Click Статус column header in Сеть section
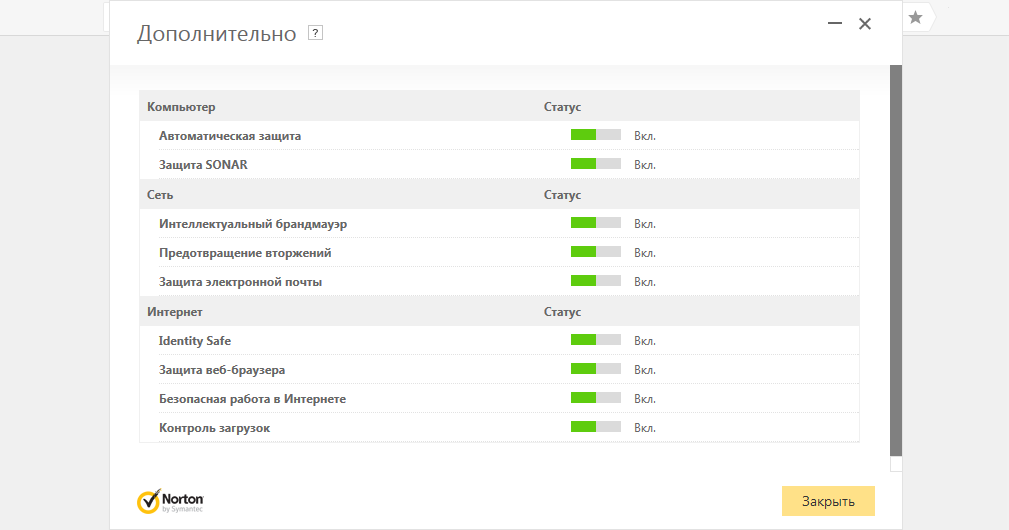 coord(562,195)
